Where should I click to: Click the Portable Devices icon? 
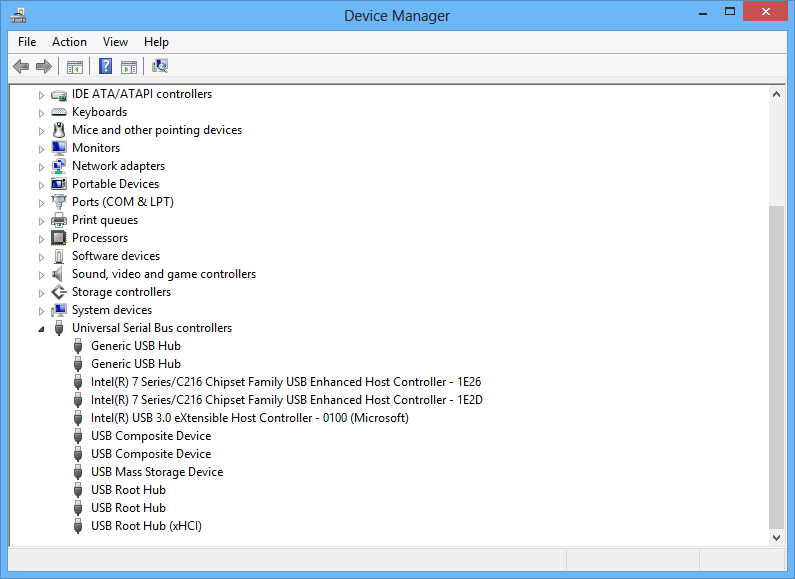(x=59, y=184)
